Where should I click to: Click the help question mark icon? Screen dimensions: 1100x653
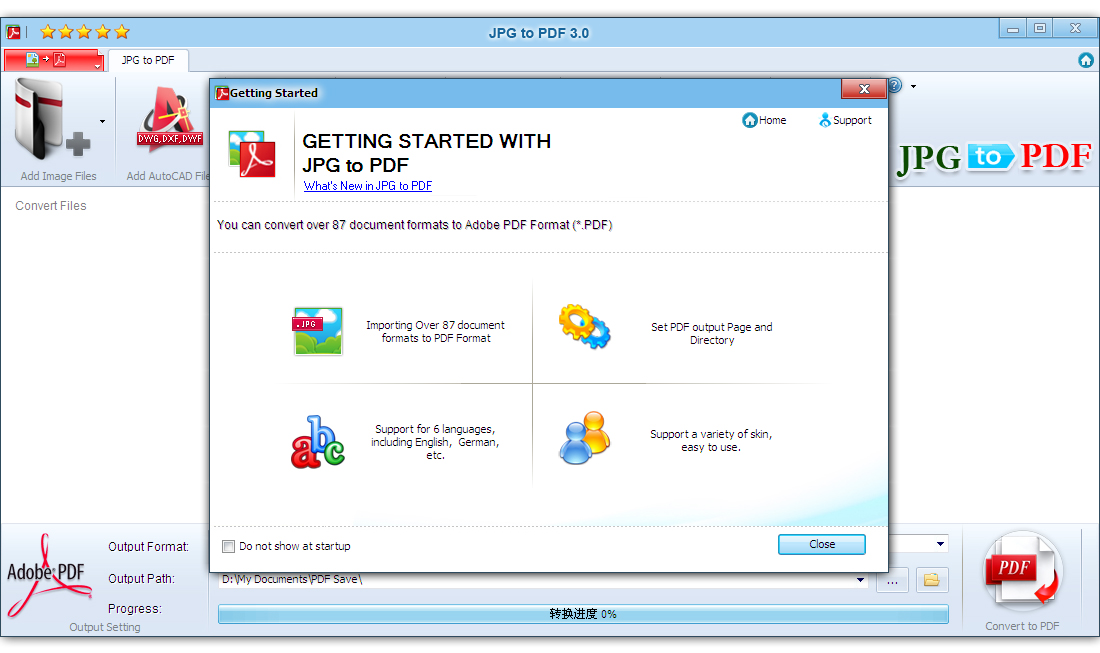coord(895,86)
